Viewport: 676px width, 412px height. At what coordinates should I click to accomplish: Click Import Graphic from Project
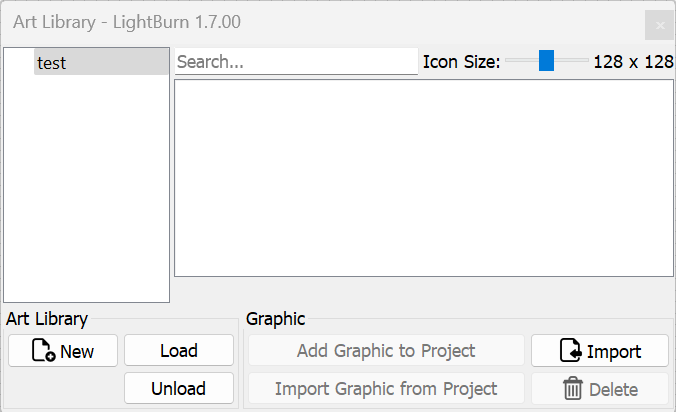tap(386, 388)
